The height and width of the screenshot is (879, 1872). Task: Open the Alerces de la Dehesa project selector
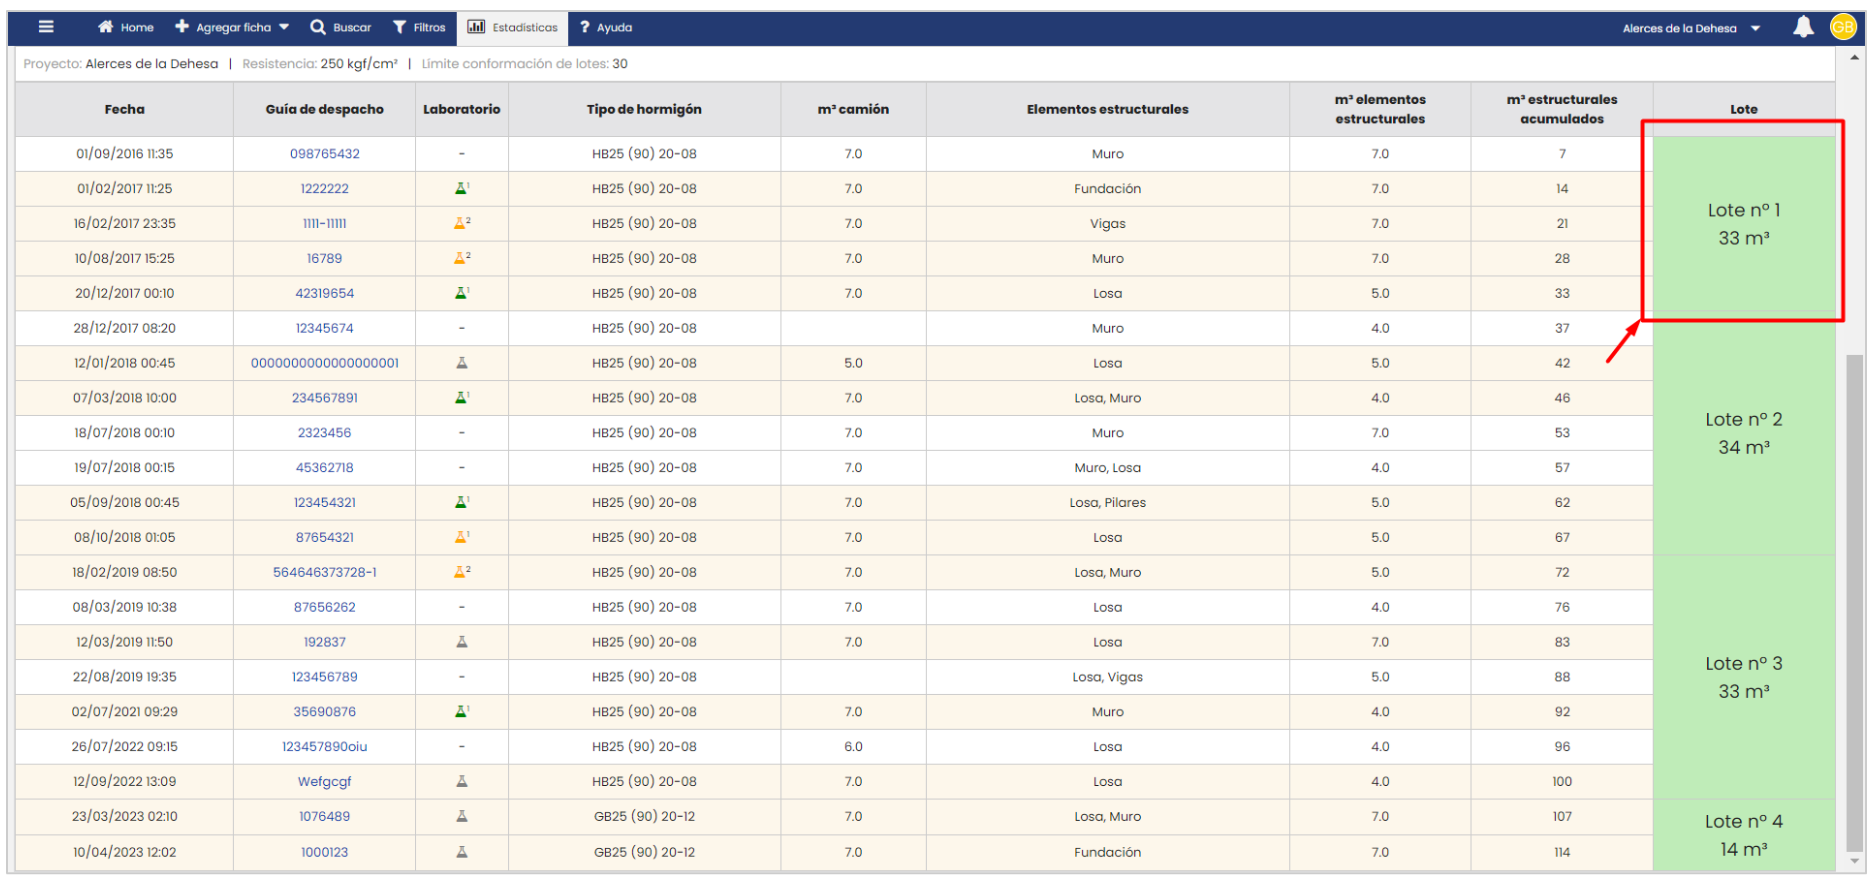tap(1690, 28)
